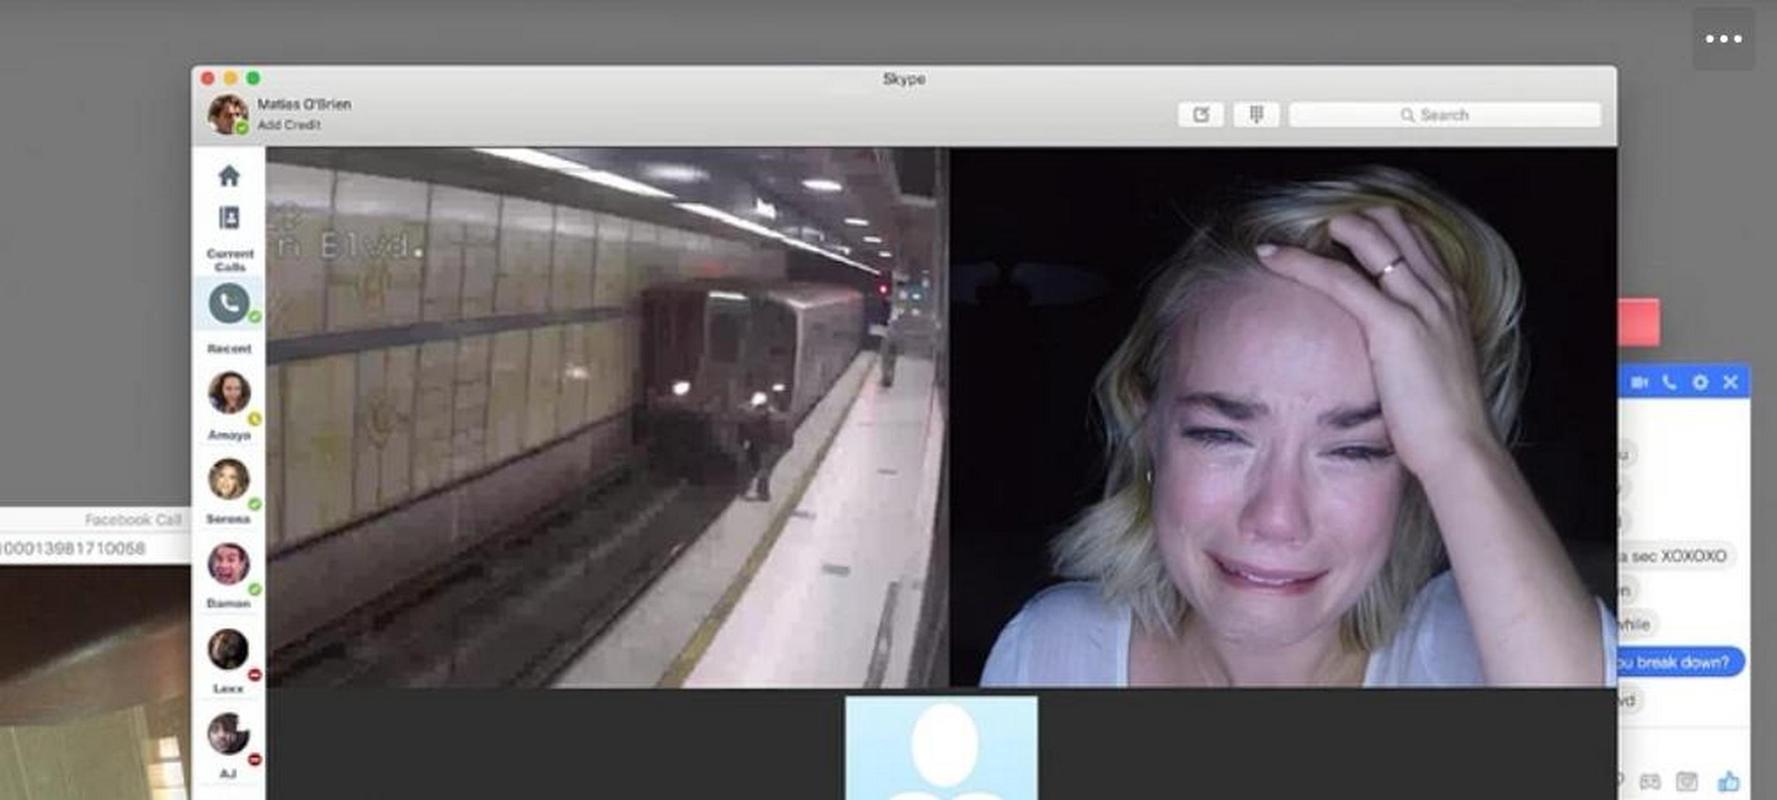Start voice call in Messenger chat header
Viewport: 1777px width, 800px height.
(x=1669, y=382)
